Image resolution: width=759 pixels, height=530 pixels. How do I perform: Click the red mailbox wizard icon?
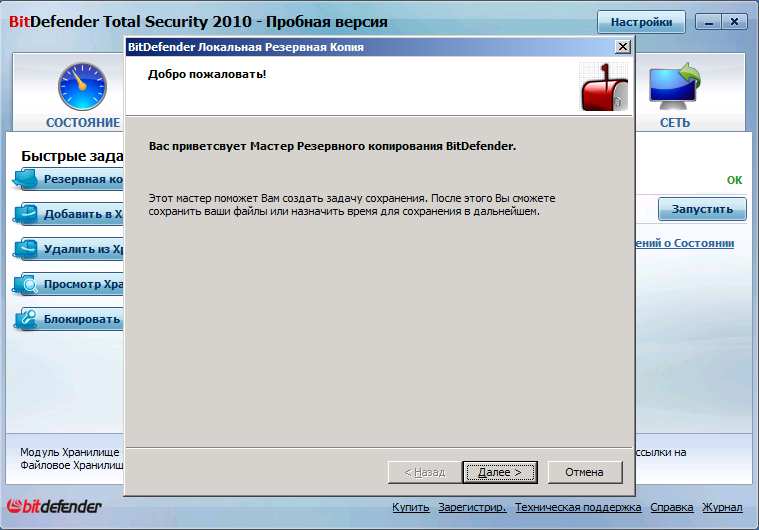pyautogui.click(x=604, y=87)
